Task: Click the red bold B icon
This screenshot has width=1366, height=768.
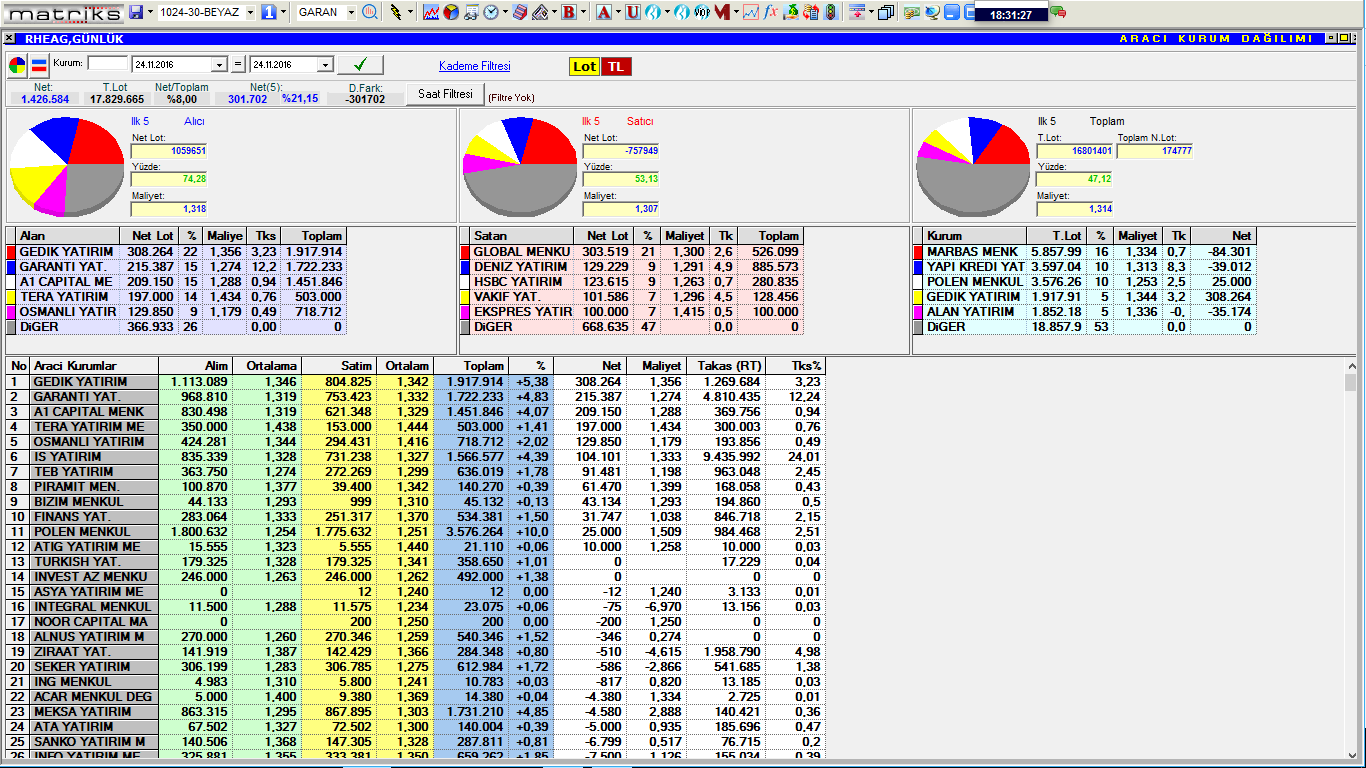Action: [x=569, y=13]
